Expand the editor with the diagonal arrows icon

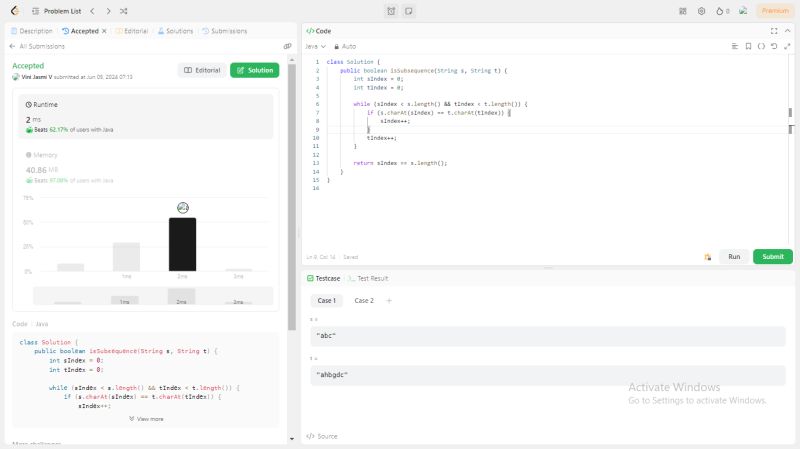(x=787, y=46)
